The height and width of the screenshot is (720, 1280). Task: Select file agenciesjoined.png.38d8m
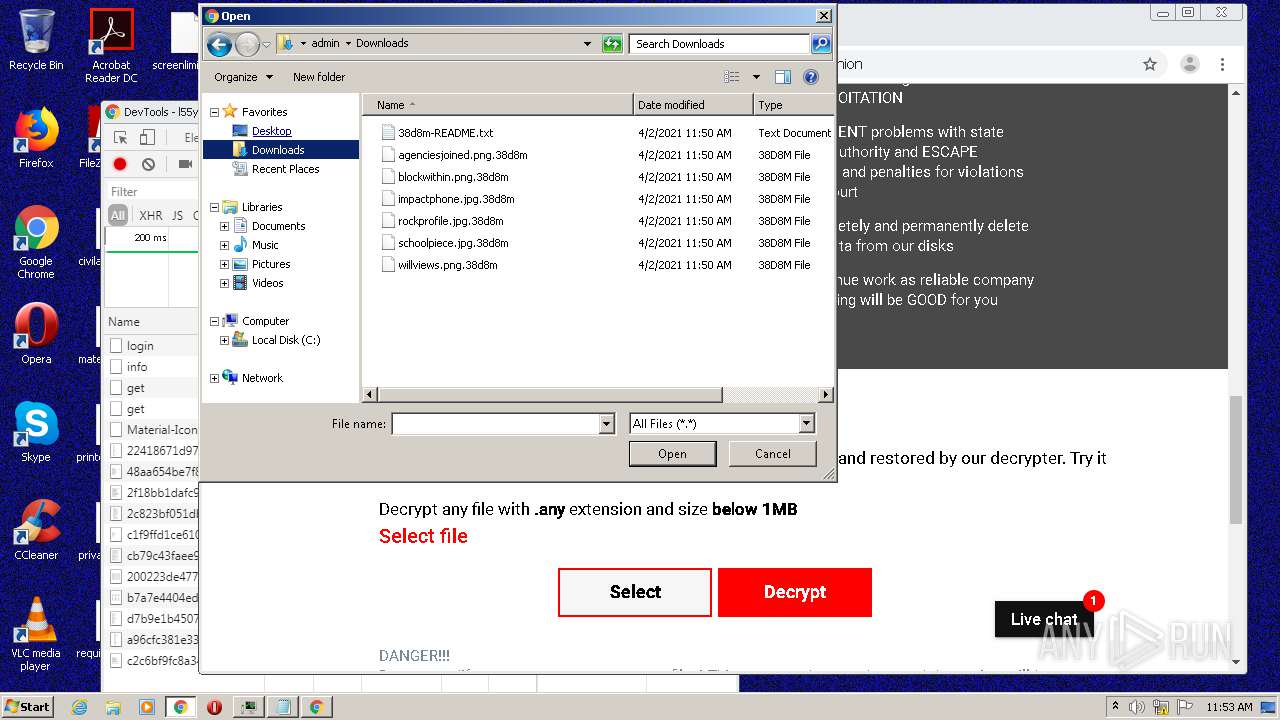[x=462, y=155]
